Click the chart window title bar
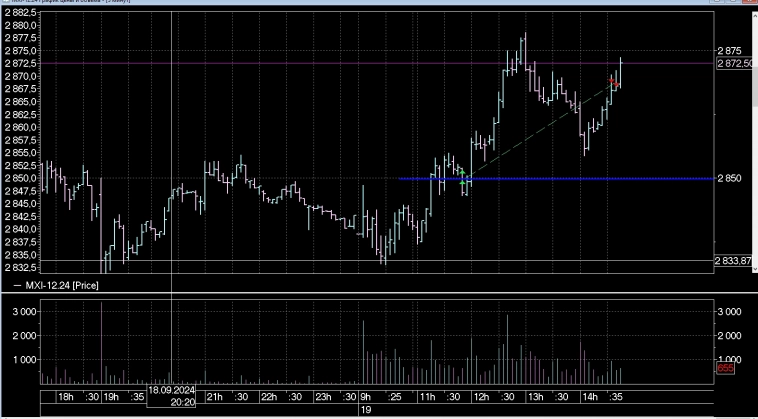This screenshot has width=758, height=419. point(300,3)
